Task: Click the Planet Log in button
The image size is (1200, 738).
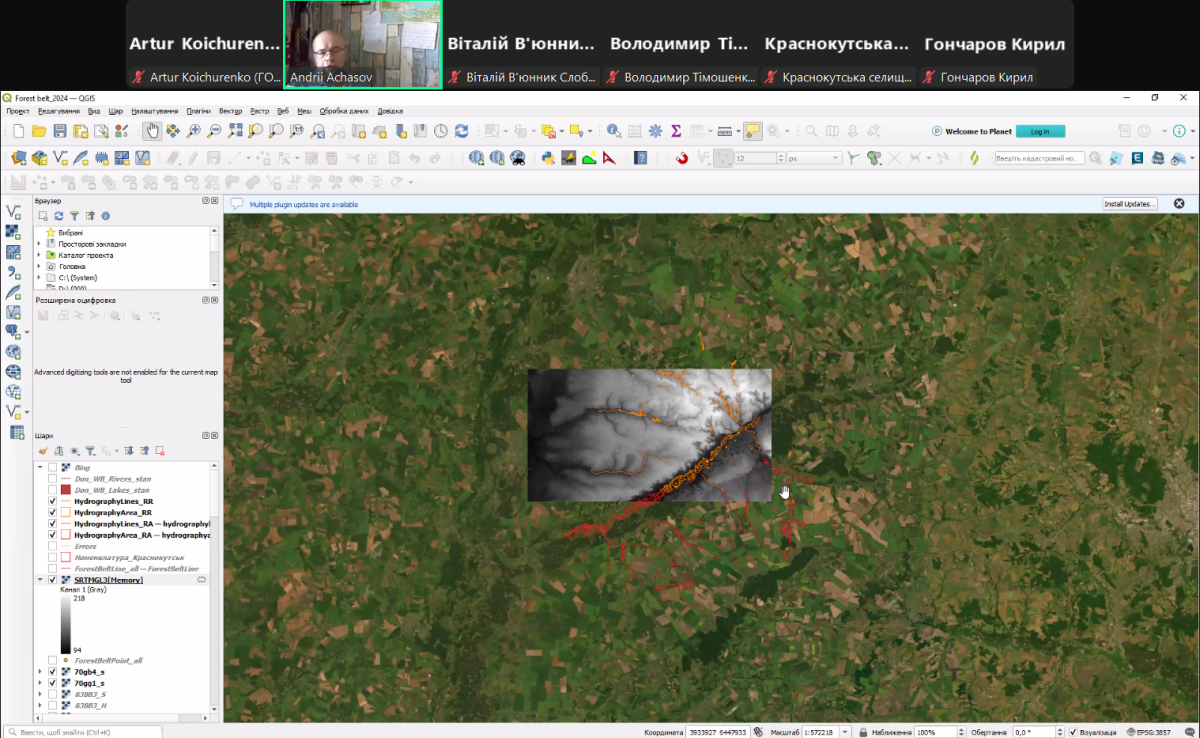Action: coord(1040,131)
